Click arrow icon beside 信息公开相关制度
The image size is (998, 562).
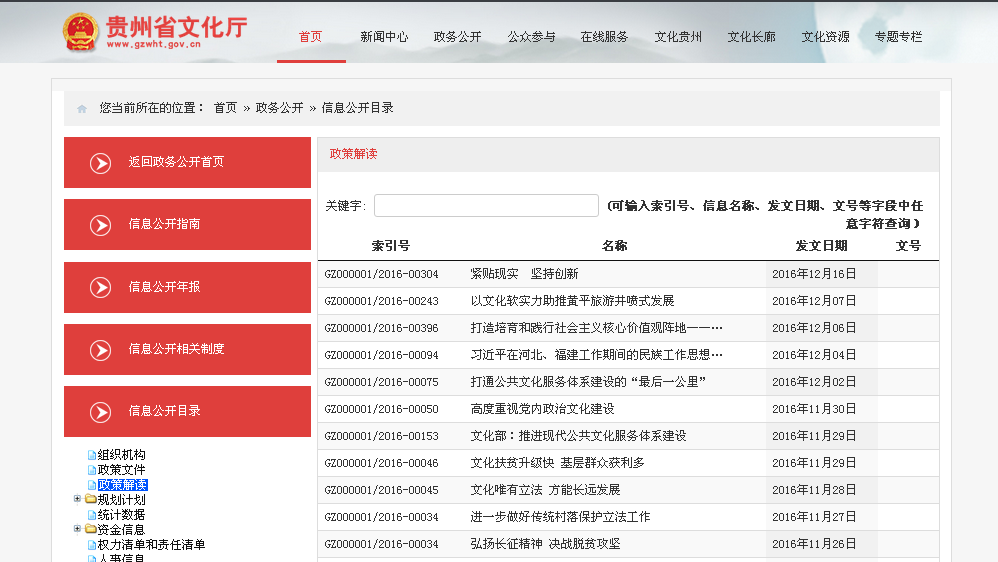100,350
